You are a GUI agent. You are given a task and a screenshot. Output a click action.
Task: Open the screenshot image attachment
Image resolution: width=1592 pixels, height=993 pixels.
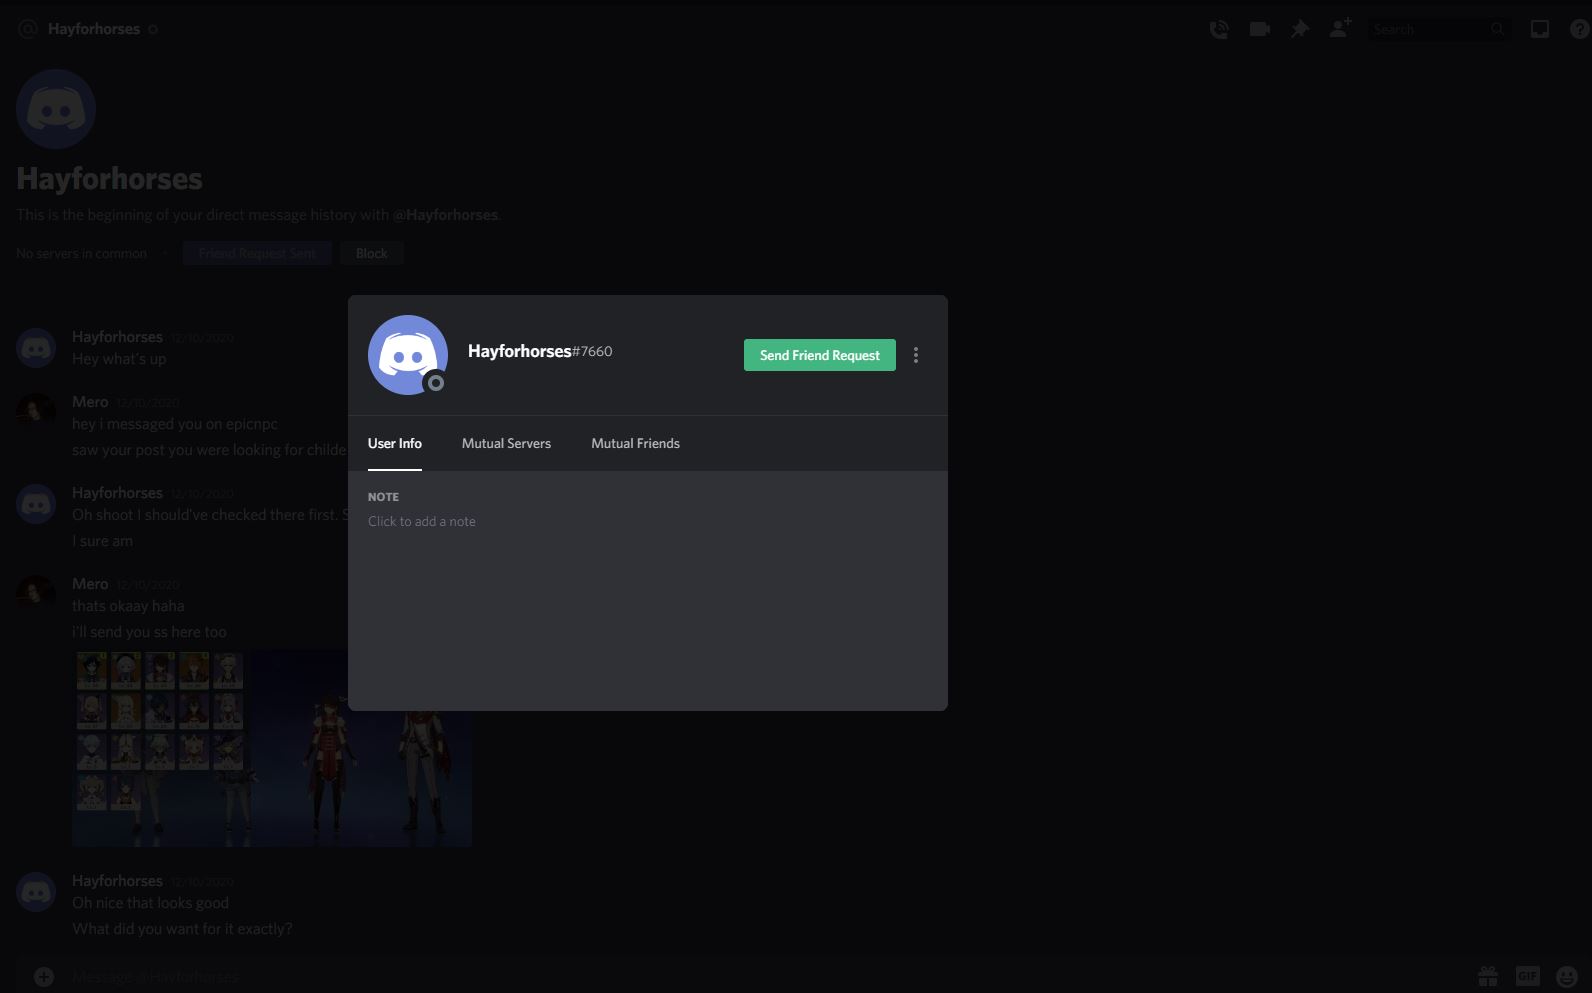(272, 749)
